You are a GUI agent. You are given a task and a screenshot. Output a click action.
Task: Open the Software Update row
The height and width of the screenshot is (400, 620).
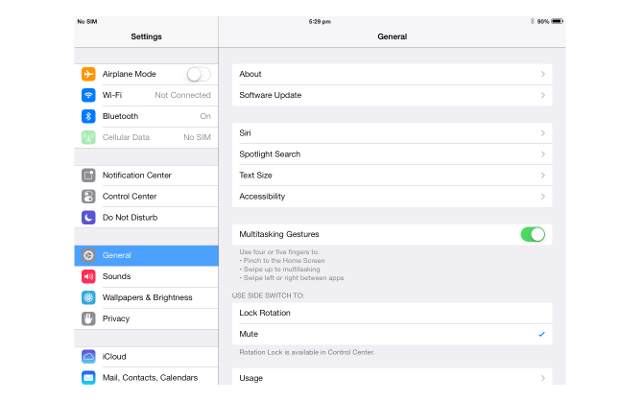pos(392,95)
